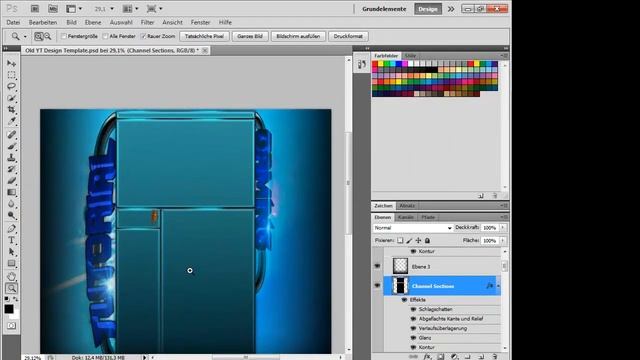Image resolution: width=640 pixels, height=360 pixels.
Task: Enable the Fenstergröße checkbox
Action: click(x=64, y=36)
